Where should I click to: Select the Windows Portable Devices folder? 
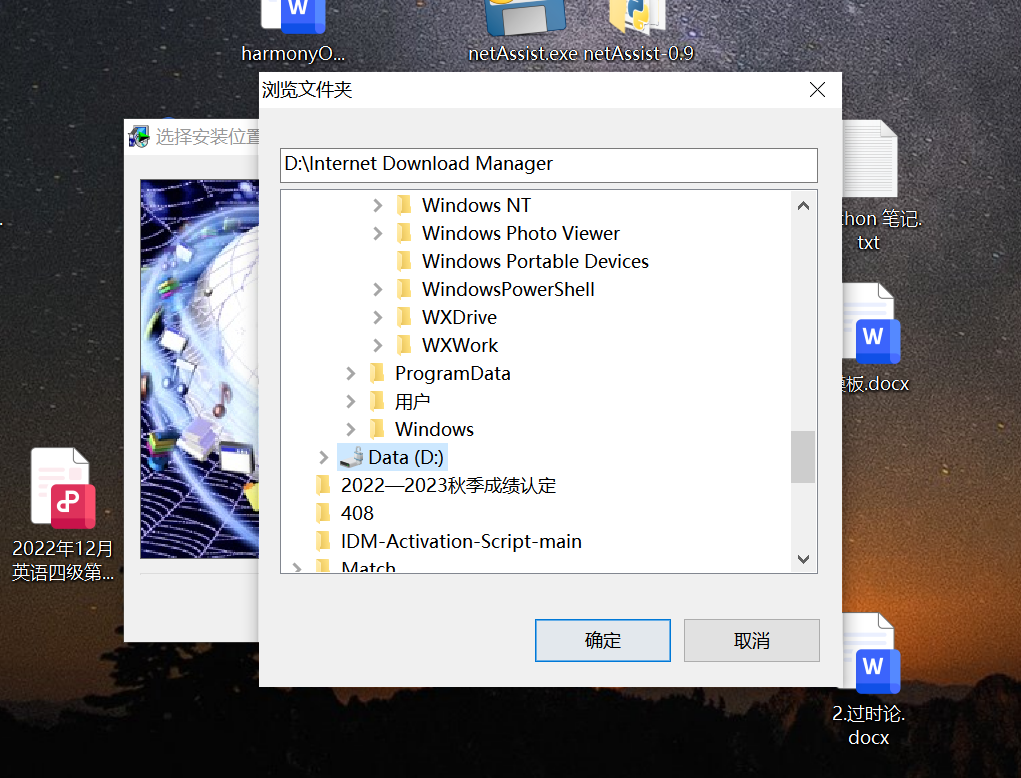[x=535, y=262]
